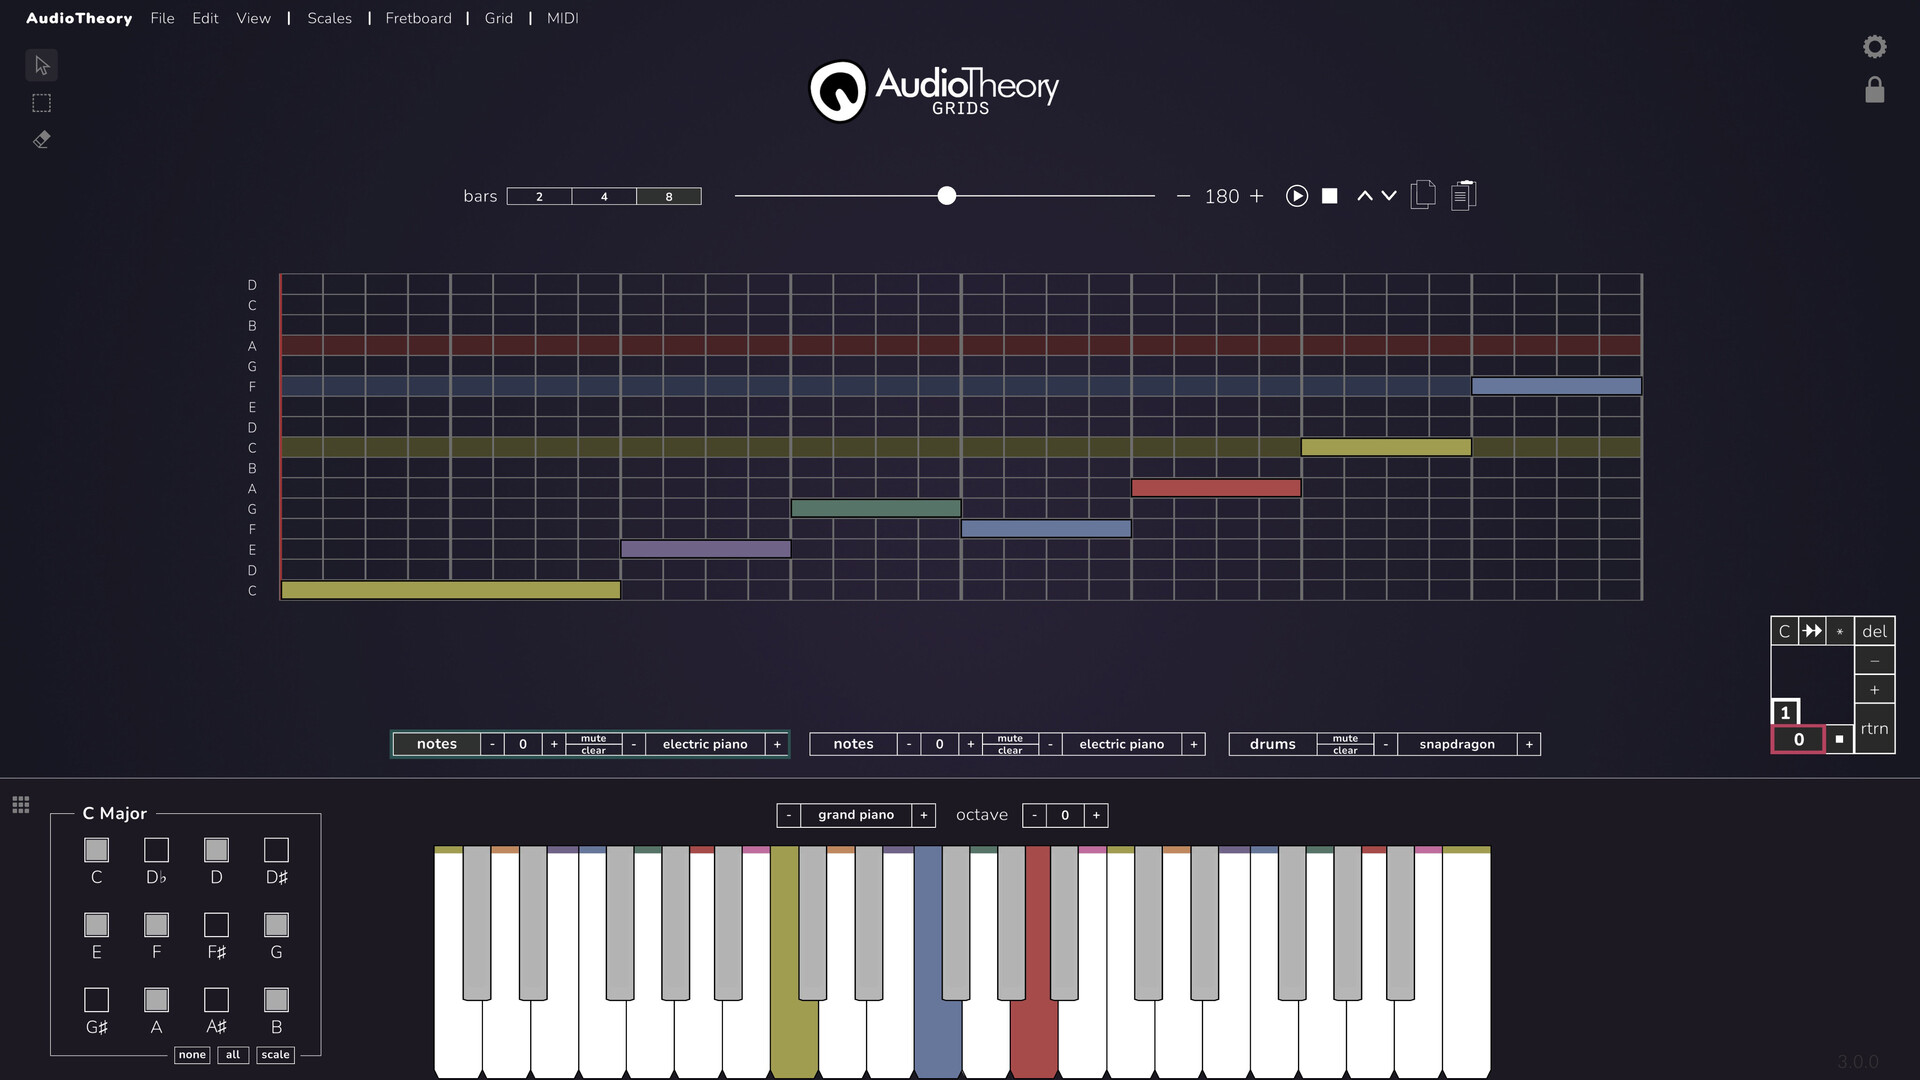
Task: Open the File menu
Action: [x=162, y=18]
